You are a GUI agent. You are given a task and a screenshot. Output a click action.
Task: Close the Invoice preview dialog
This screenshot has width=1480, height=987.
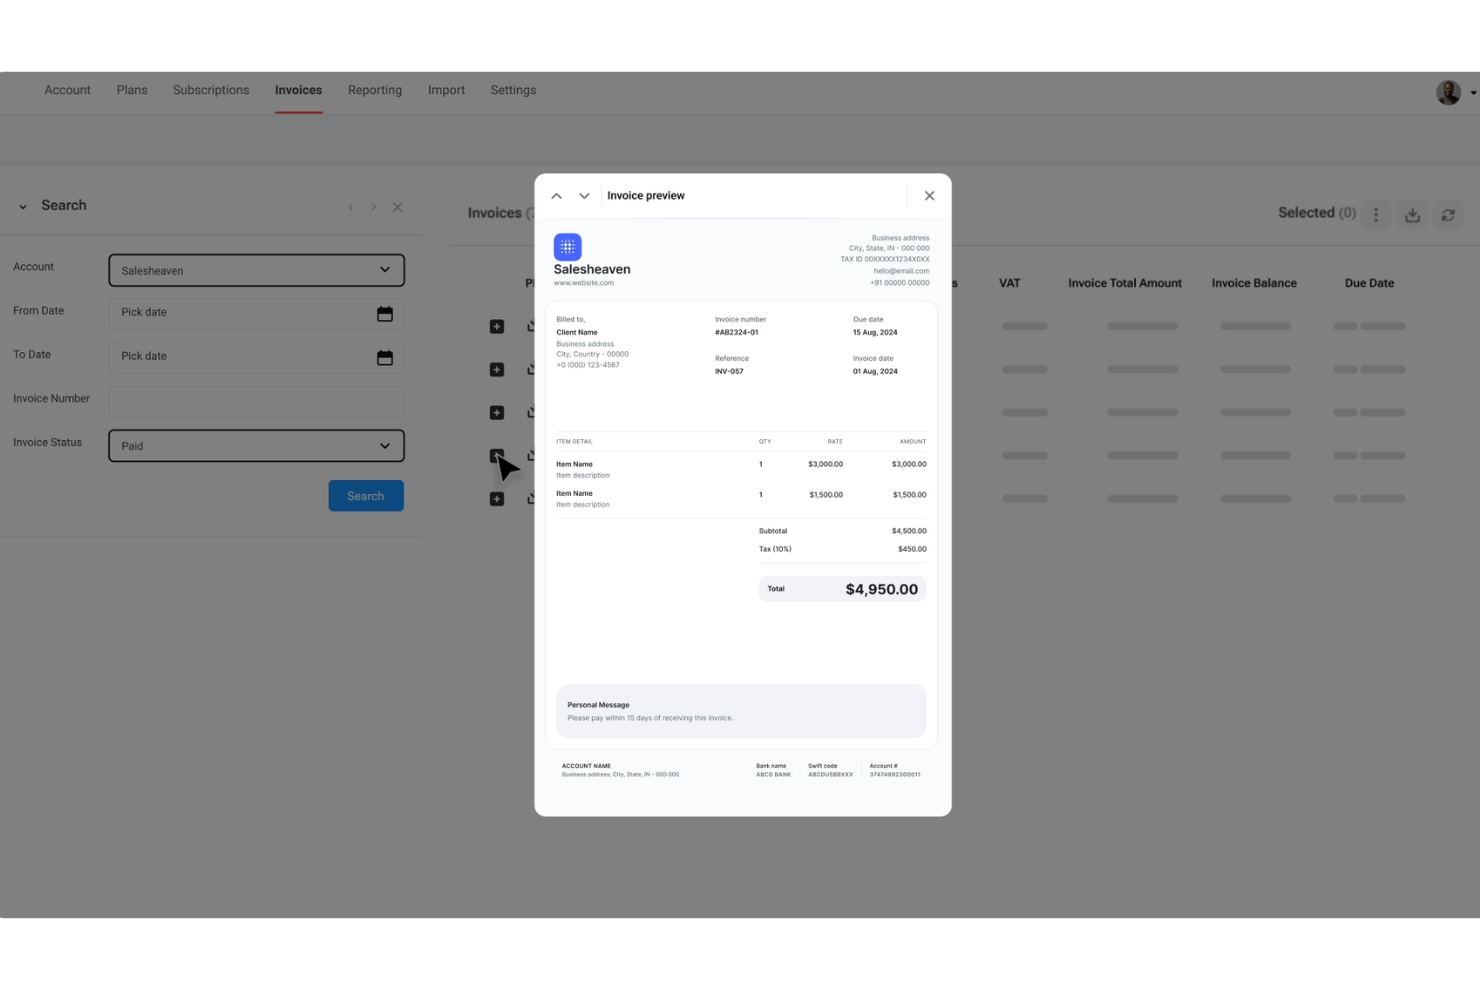point(929,195)
